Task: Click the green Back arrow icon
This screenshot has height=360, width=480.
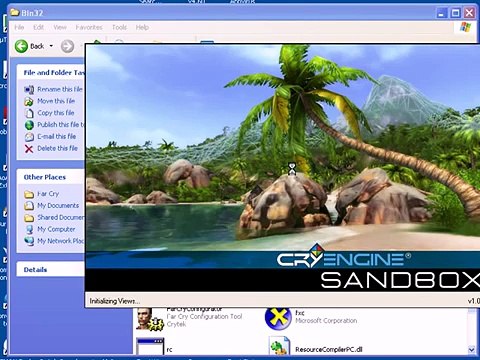Action: 21,46
